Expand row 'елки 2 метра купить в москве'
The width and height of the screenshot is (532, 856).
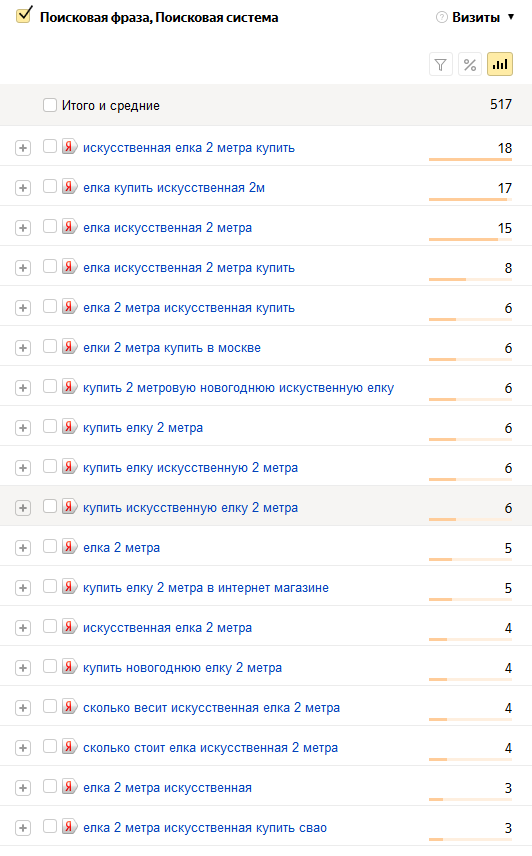click(x=23, y=348)
